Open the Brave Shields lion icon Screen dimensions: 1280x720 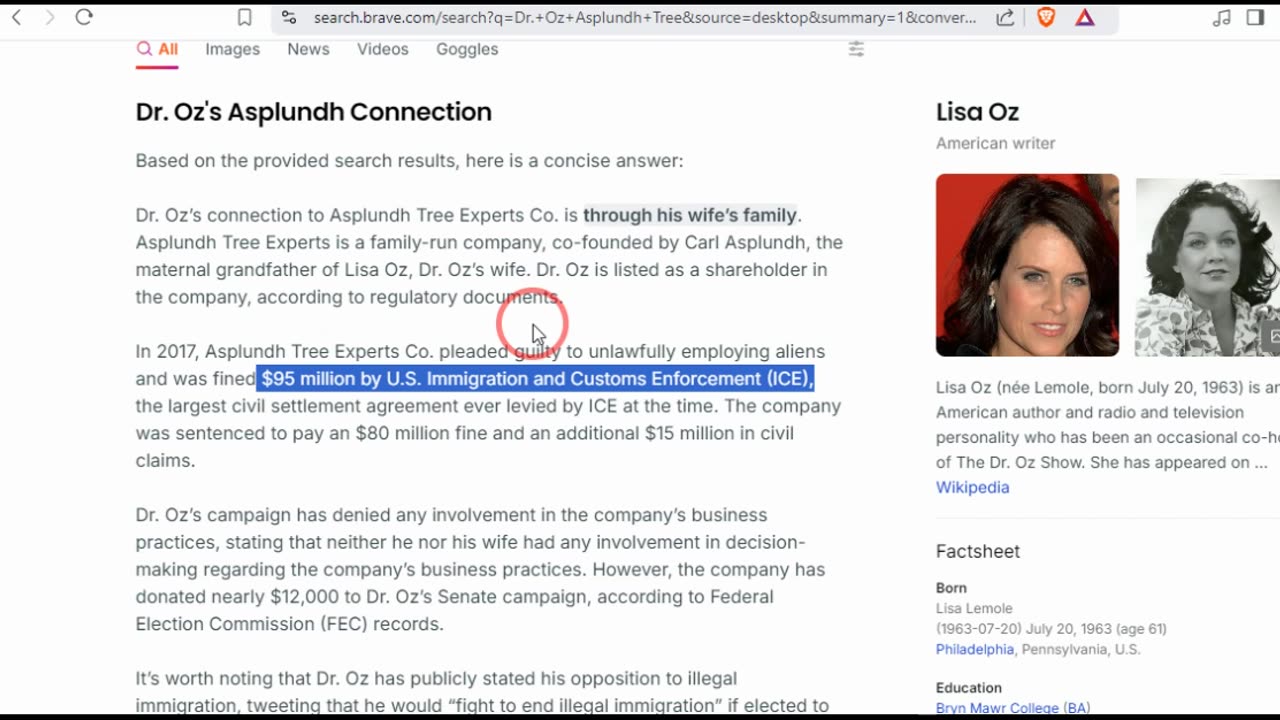pyautogui.click(x=1046, y=17)
